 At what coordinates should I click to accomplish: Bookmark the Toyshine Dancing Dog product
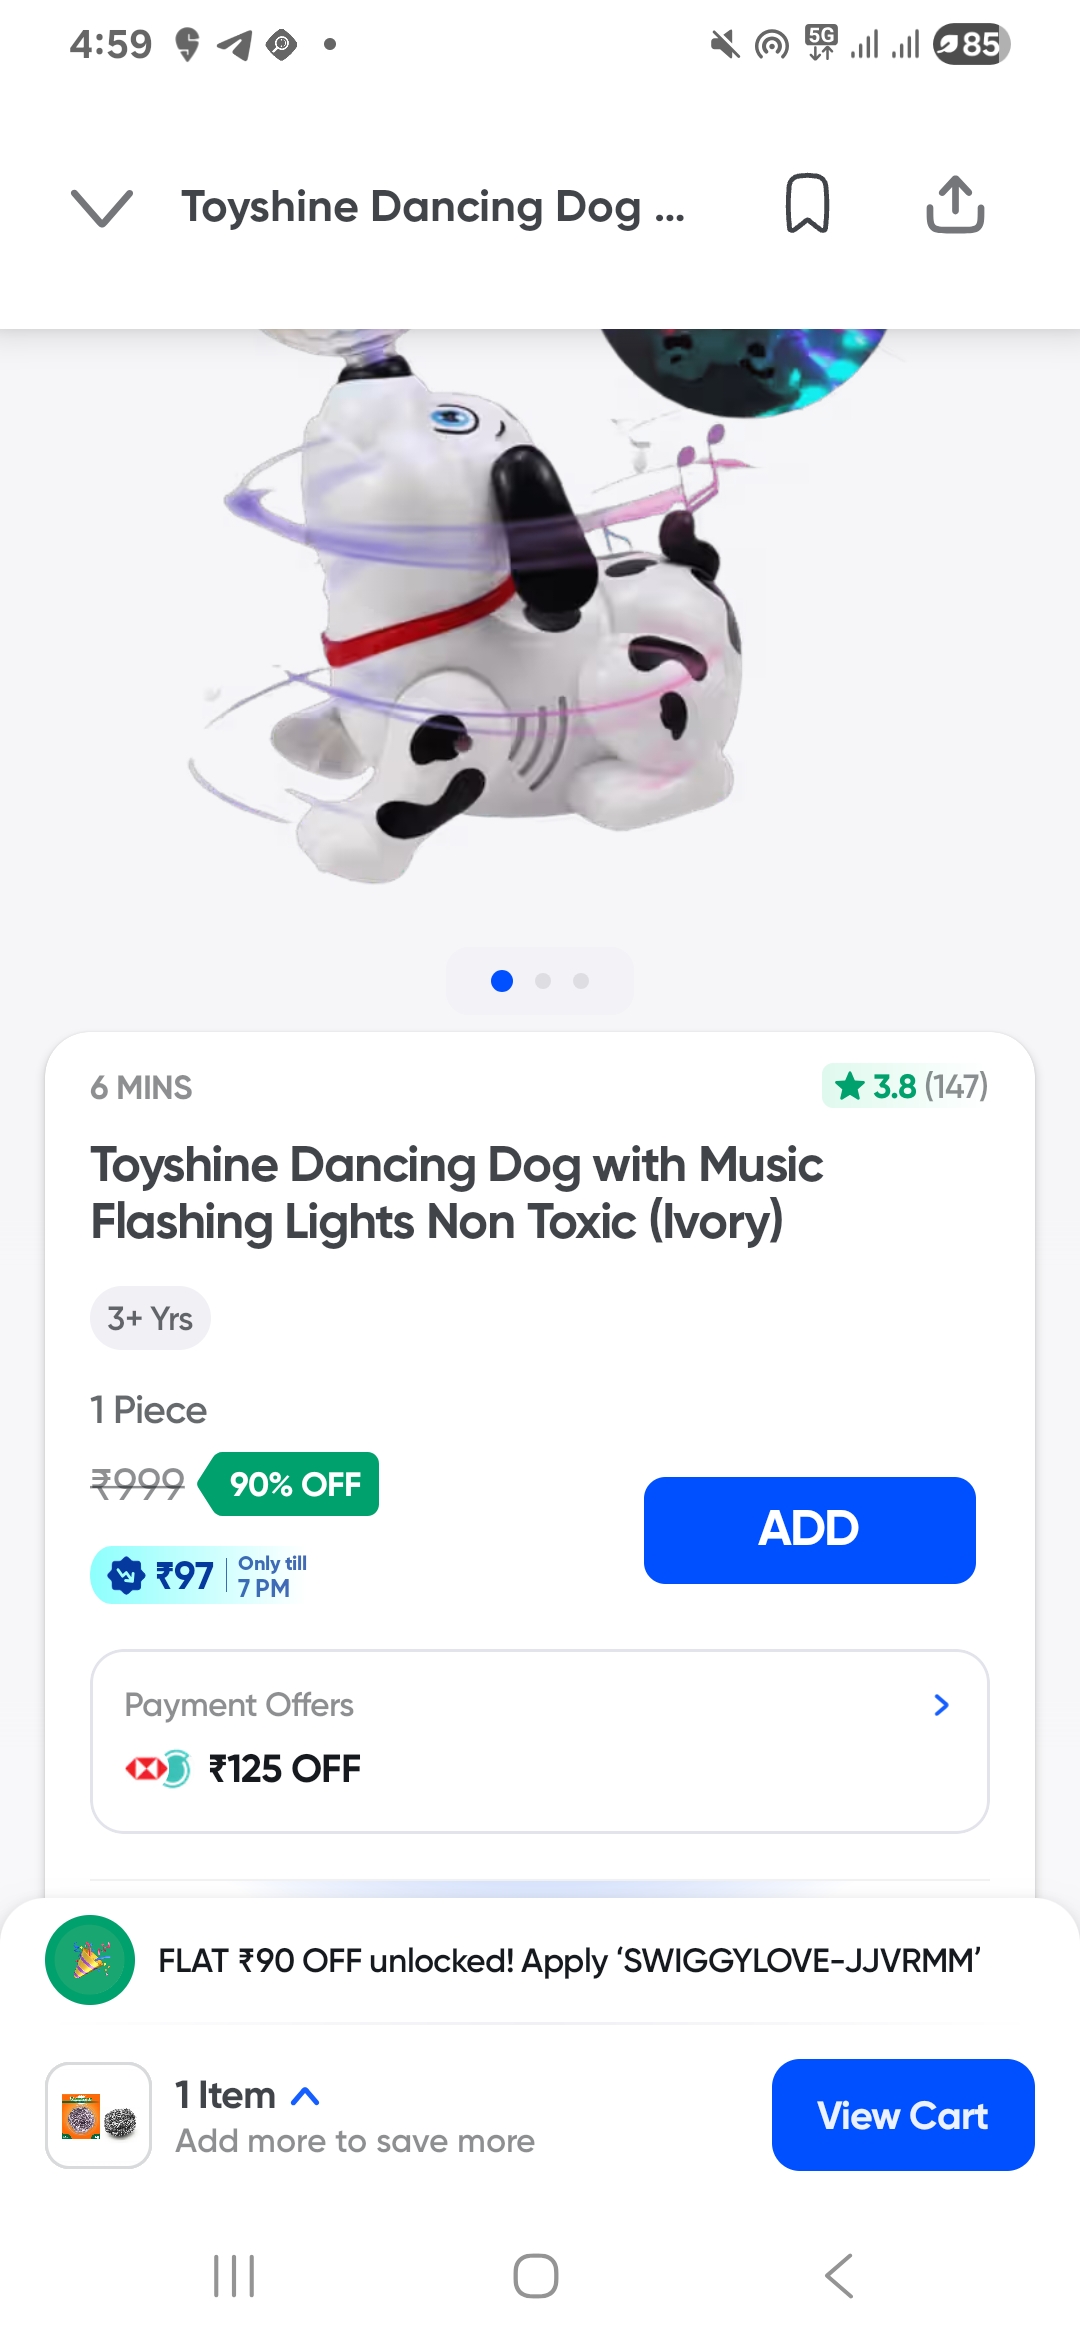coord(807,204)
